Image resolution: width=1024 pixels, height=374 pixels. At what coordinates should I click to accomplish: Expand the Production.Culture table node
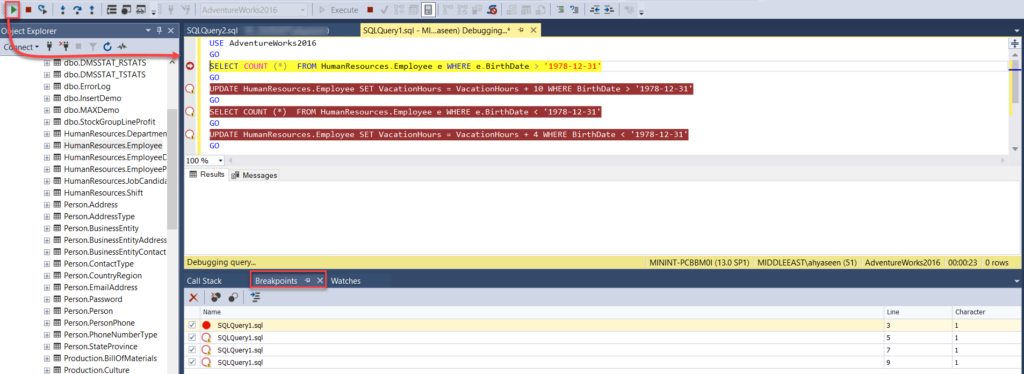point(47,371)
